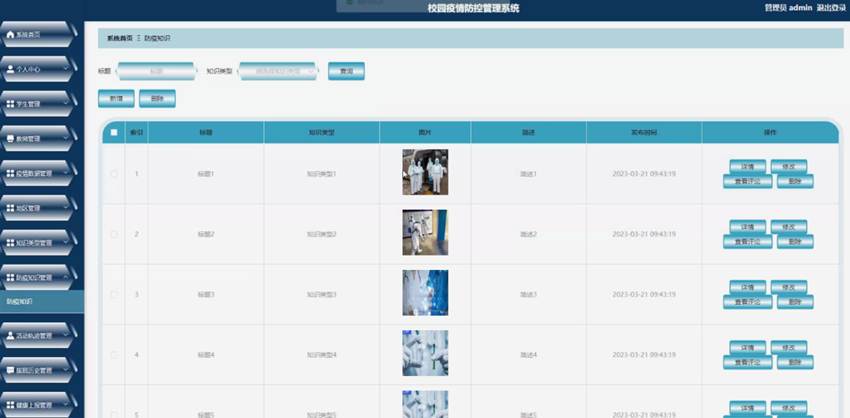Click the chat bubble icon of 留言板管理
The width and height of the screenshot is (850, 418).
tap(10, 370)
